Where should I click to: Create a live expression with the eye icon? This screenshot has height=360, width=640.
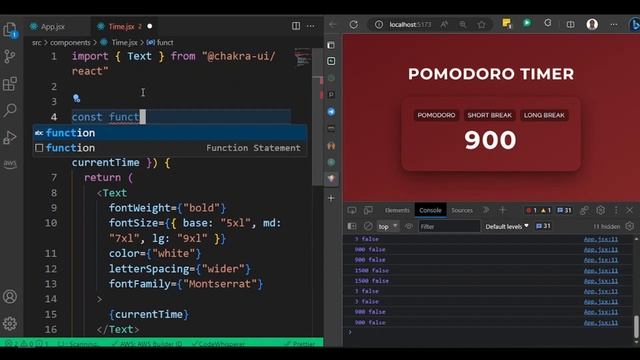409,226
